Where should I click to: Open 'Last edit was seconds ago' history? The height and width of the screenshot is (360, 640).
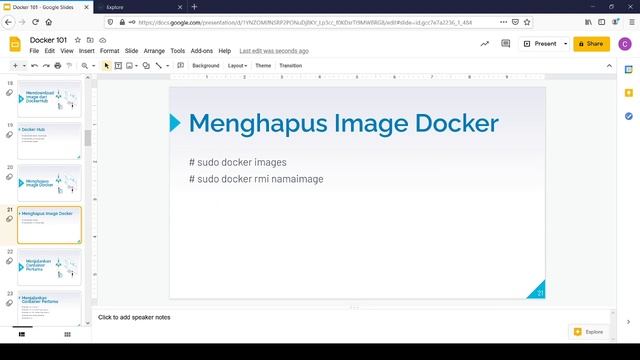(274, 51)
